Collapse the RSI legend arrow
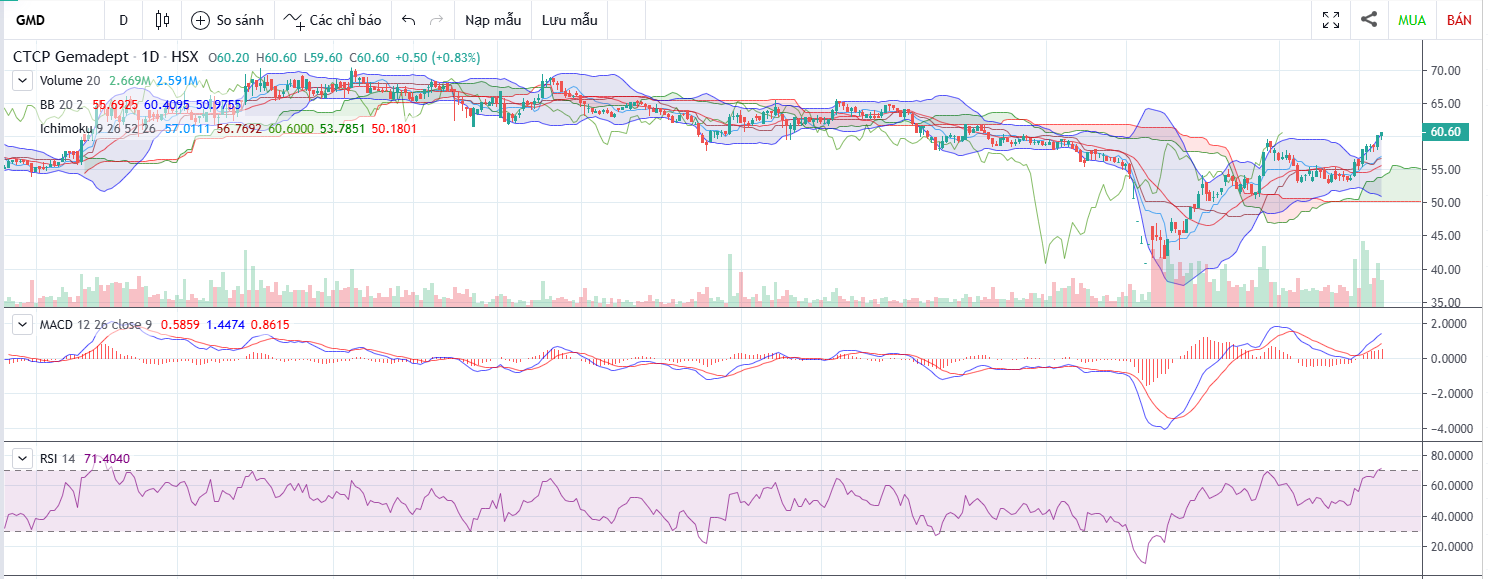This screenshot has width=1488, height=579. tap(20, 458)
